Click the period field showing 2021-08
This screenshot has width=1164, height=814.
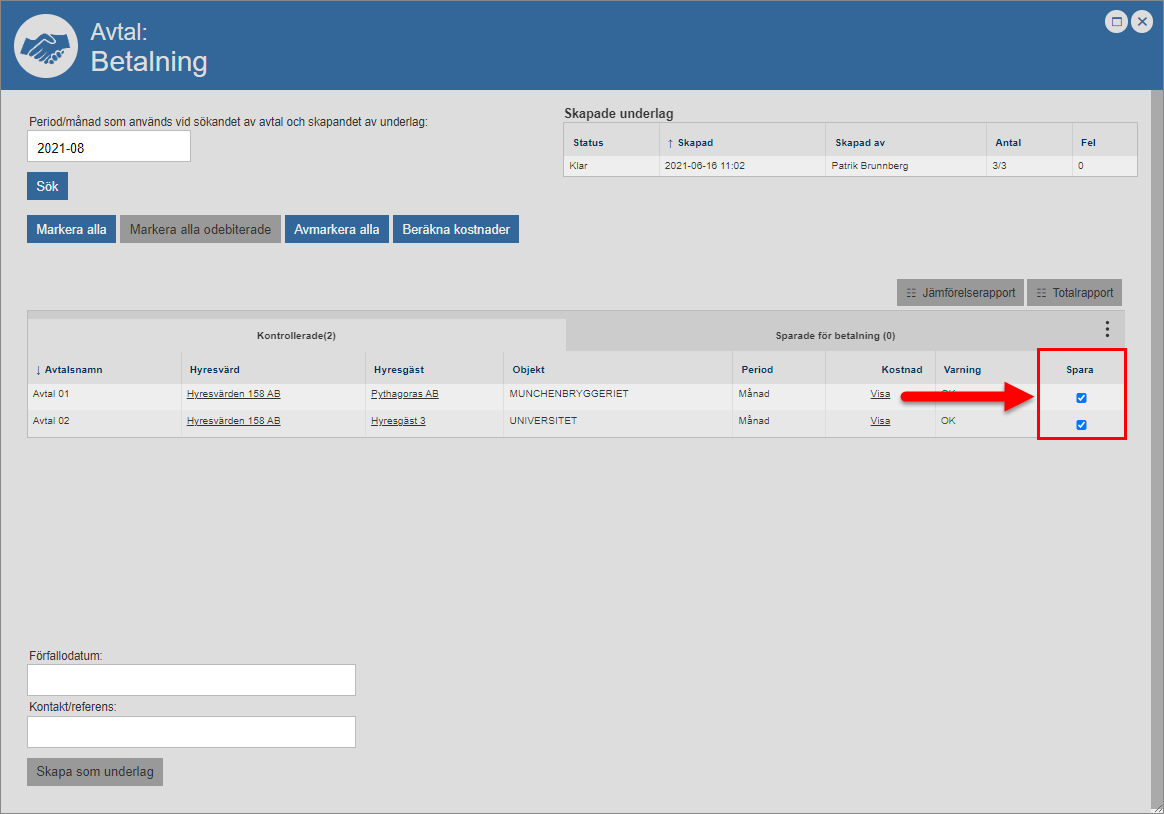[x=108, y=147]
